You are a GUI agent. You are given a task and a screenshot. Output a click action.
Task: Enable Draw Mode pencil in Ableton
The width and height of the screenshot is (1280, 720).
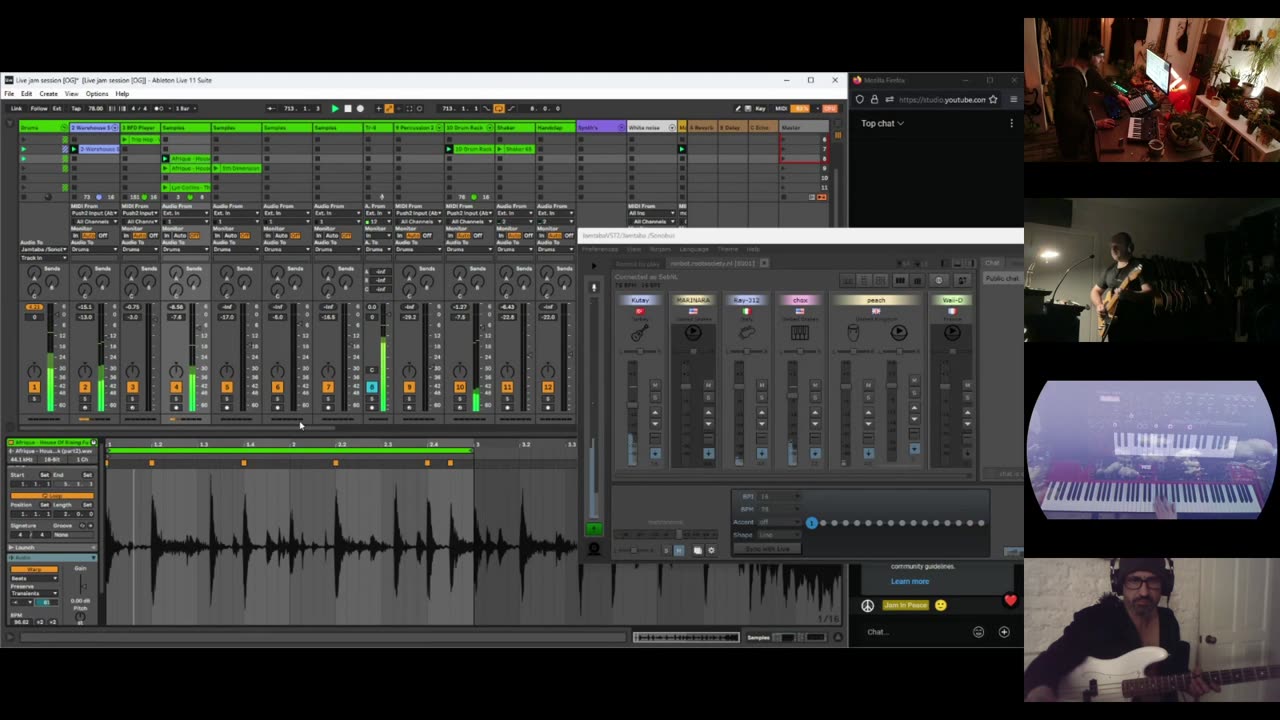point(738,108)
